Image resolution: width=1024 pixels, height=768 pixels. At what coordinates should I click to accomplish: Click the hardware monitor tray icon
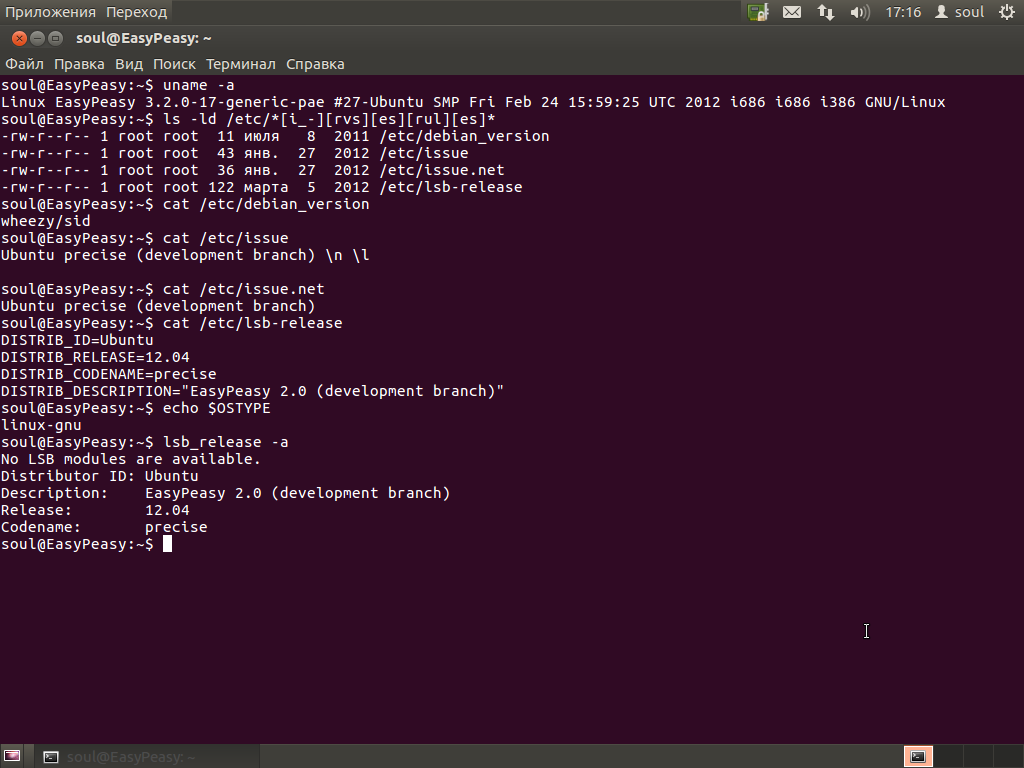[758, 12]
